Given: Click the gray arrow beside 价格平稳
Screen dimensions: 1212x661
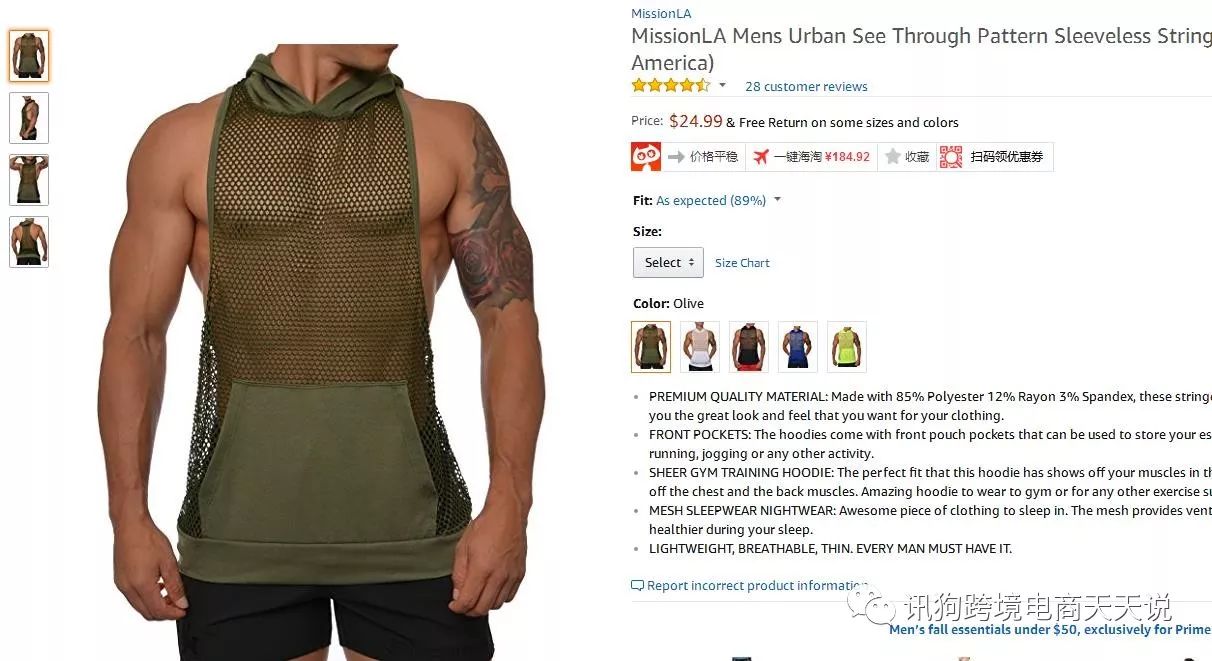Looking at the screenshot, I should tap(676, 157).
